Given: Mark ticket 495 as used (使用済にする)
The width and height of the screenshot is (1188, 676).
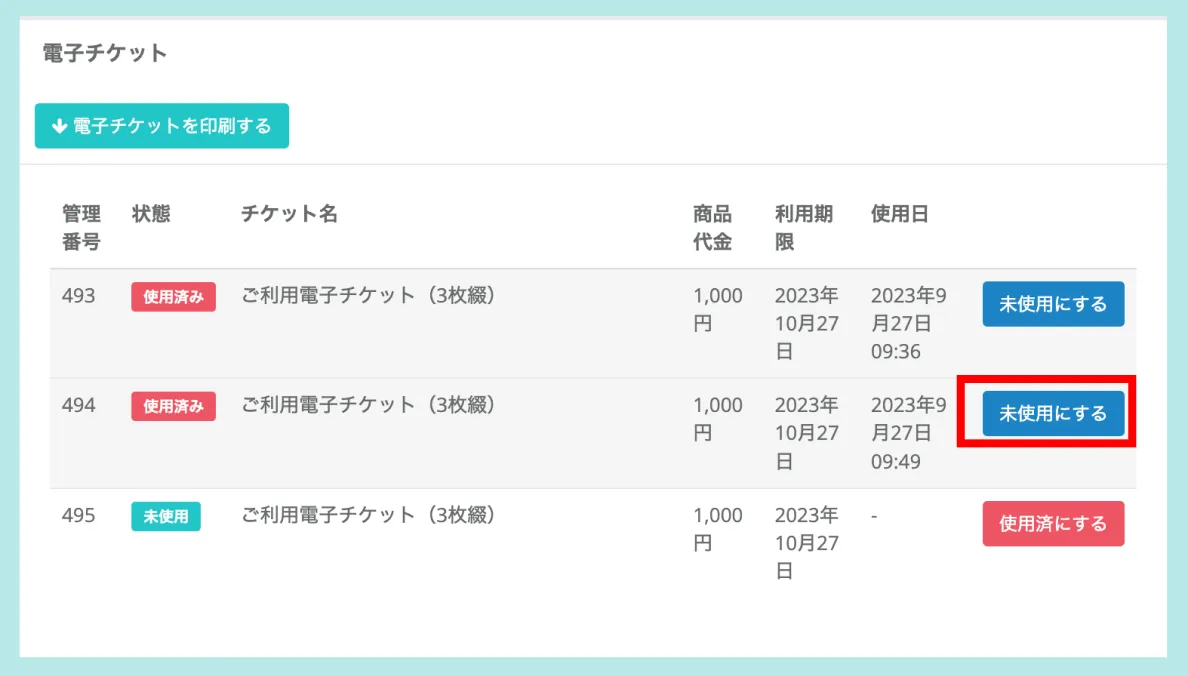Looking at the screenshot, I should [x=1053, y=523].
